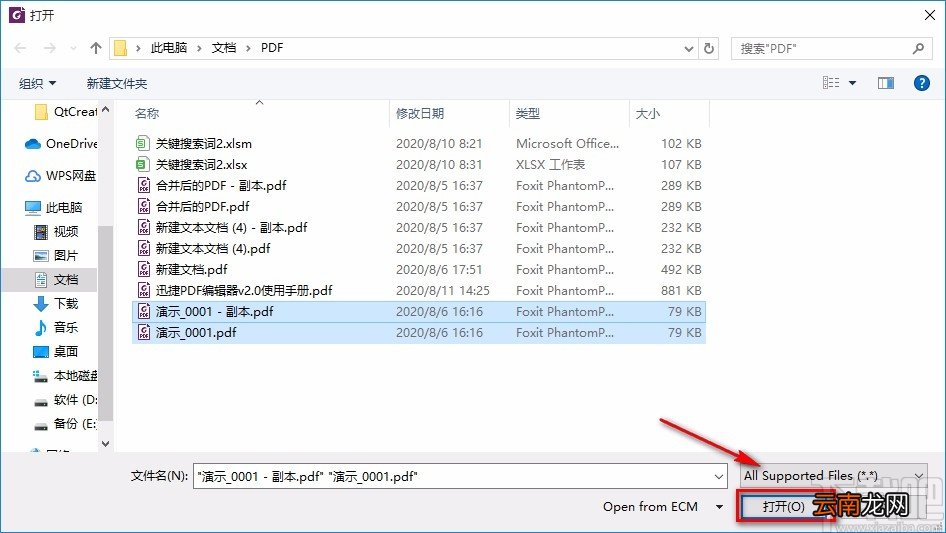Select file 演示_0001 - 副本.pdf
The width and height of the screenshot is (946, 533).
click(418, 311)
